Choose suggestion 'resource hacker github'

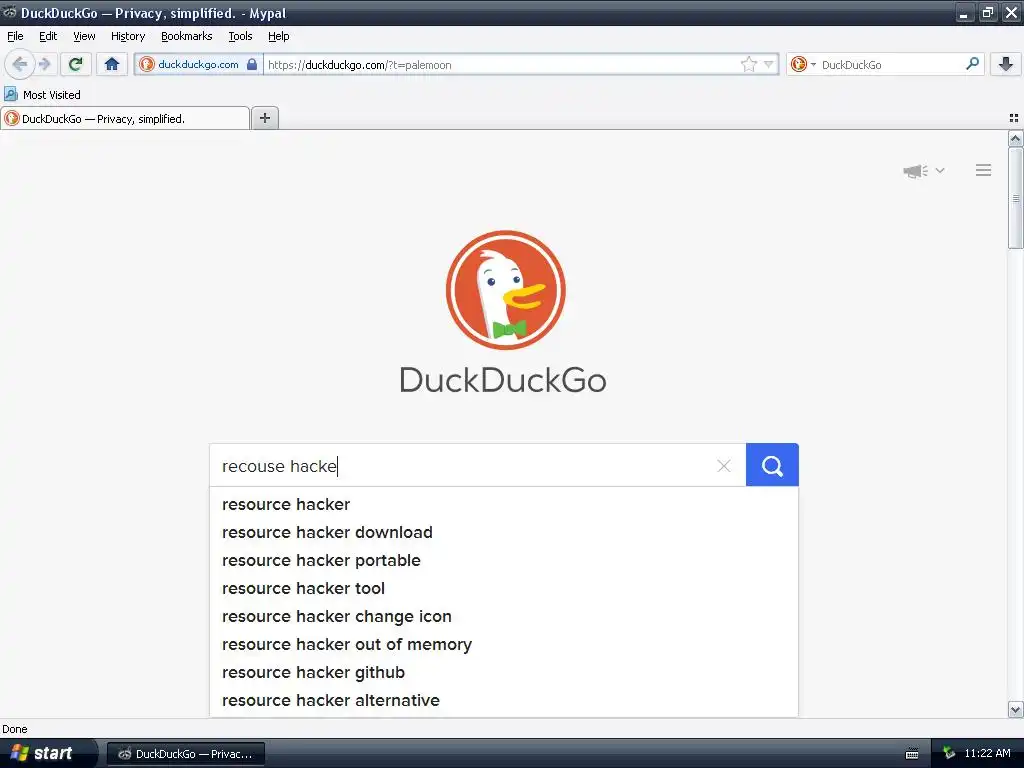(504, 673)
